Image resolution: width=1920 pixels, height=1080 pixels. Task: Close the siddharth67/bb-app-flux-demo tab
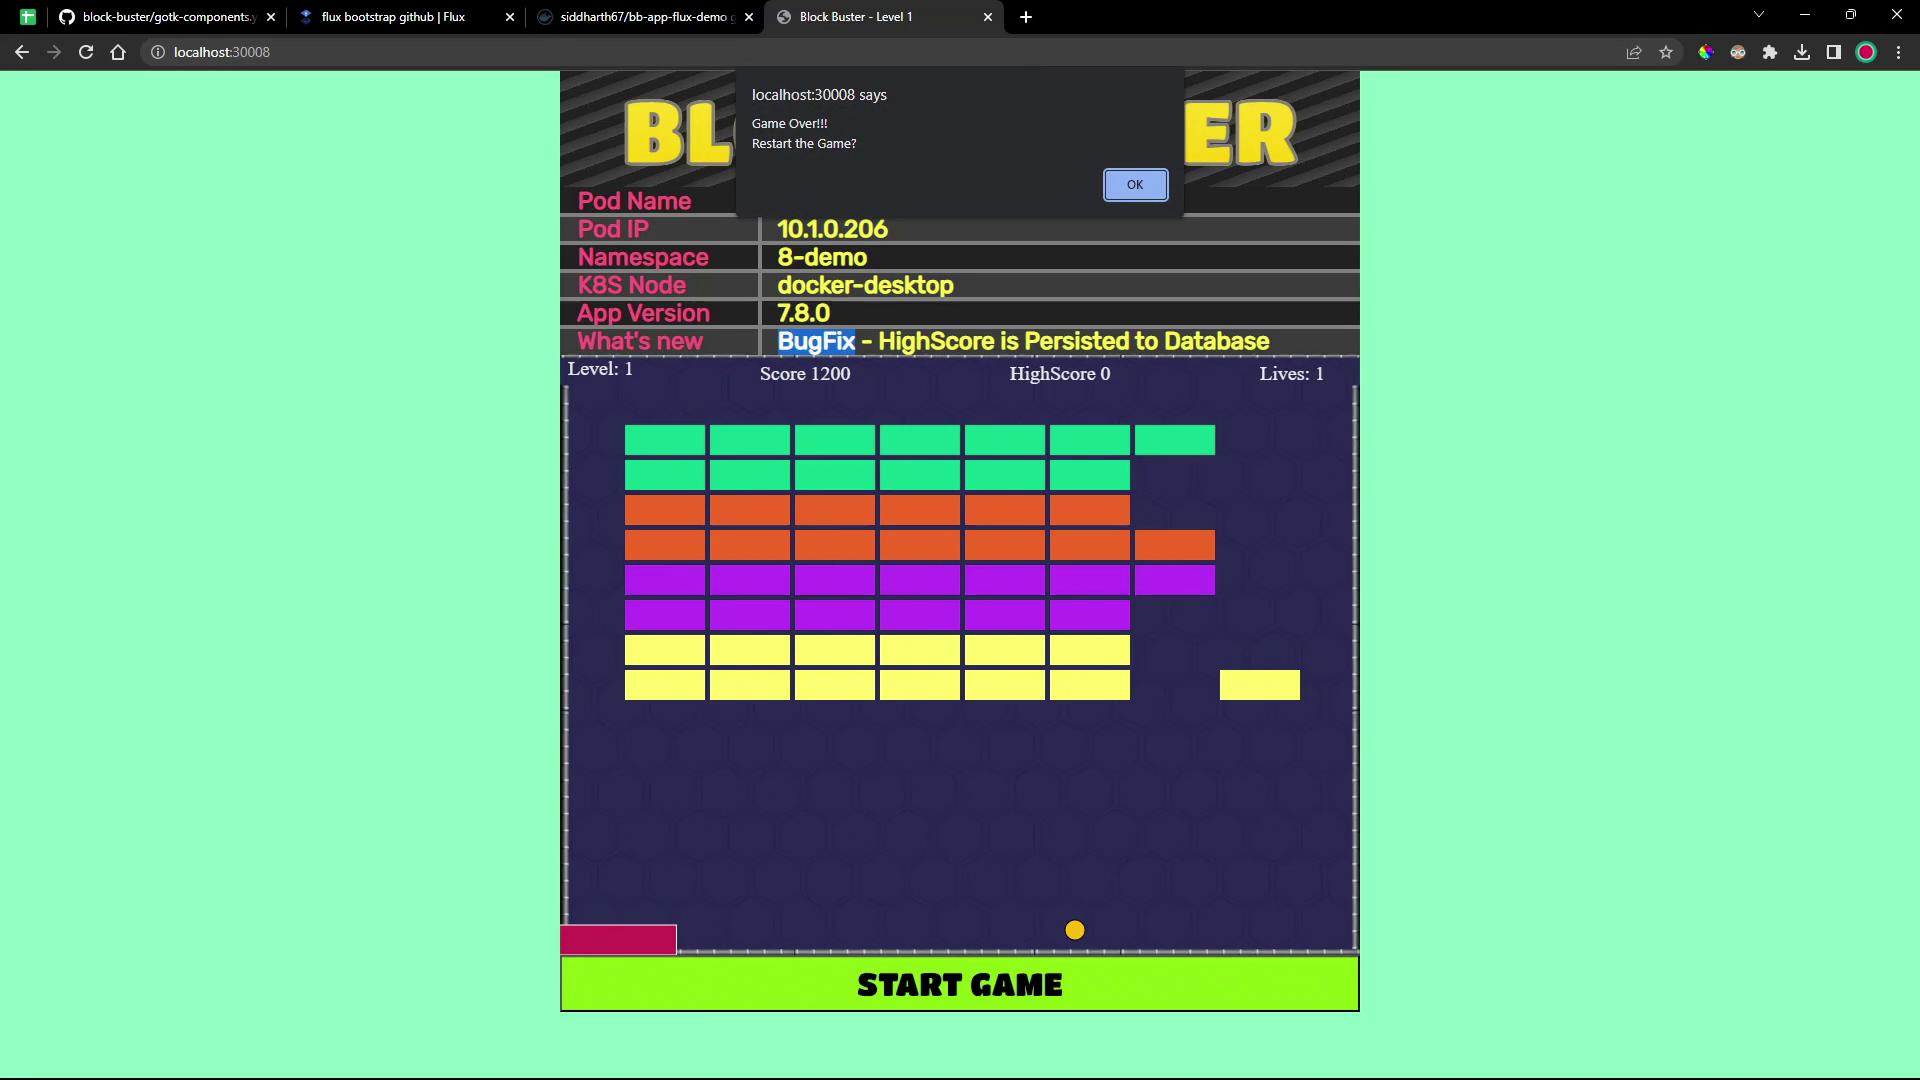[749, 17]
